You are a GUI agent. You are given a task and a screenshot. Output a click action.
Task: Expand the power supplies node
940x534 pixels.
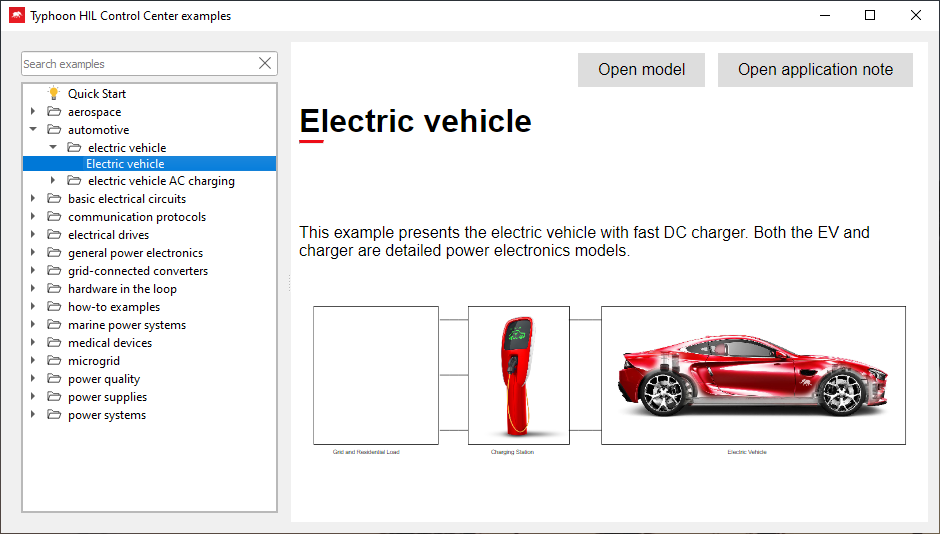[33, 396]
